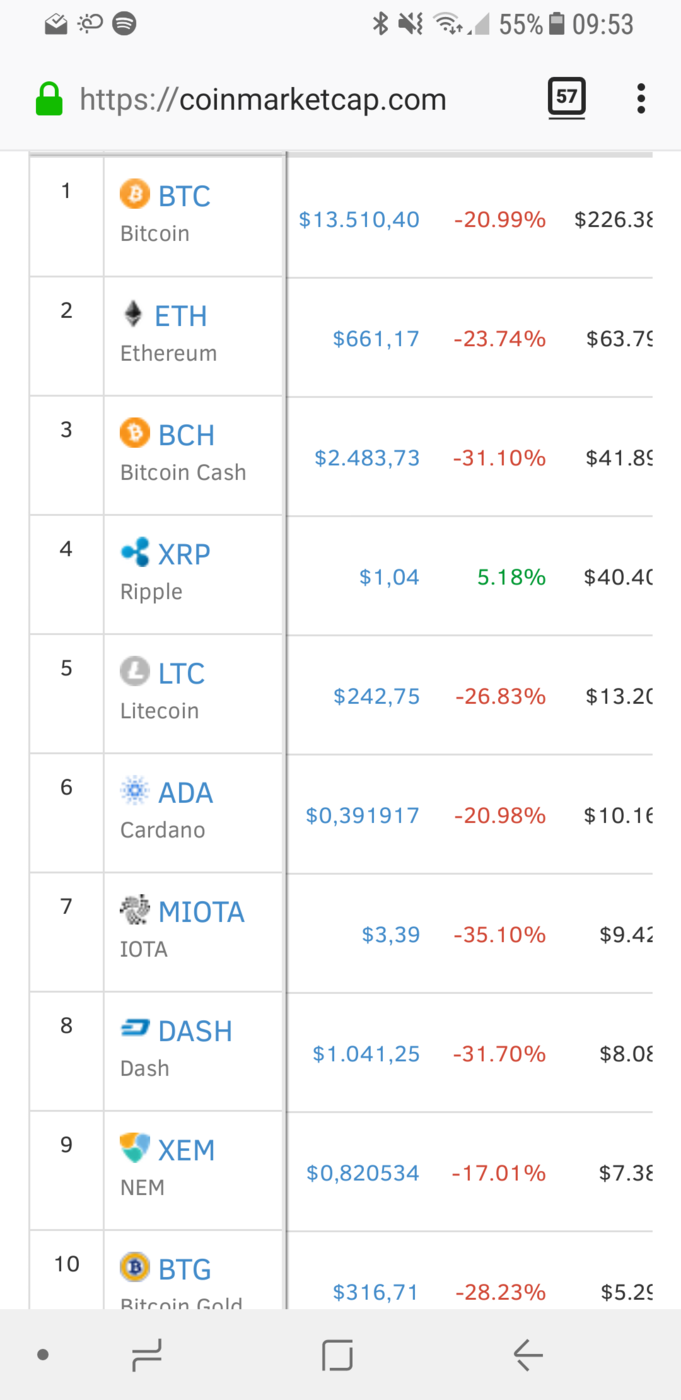681x1400 pixels.
Task: Tap the Litecoin LTC logo icon
Action: 135,672
